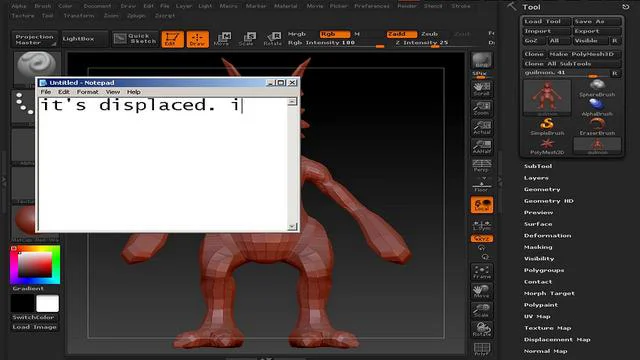Viewport: 640px width, 360px height.
Task: Click the BPR render icon
Action: [x=482, y=60]
